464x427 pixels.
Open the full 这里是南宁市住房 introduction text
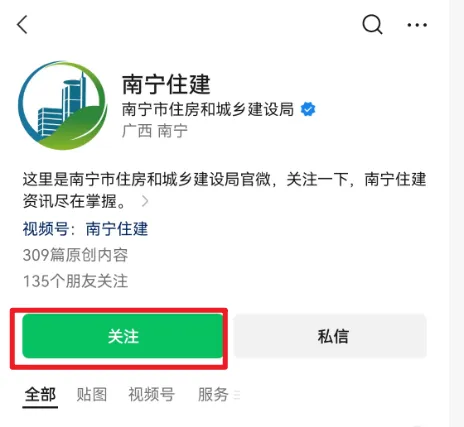coord(225,190)
